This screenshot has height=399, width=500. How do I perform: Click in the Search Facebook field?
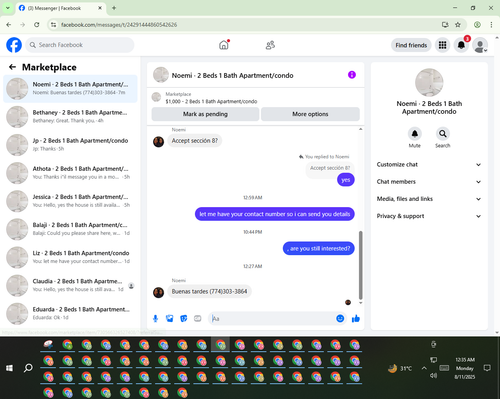tap(80, 45)
